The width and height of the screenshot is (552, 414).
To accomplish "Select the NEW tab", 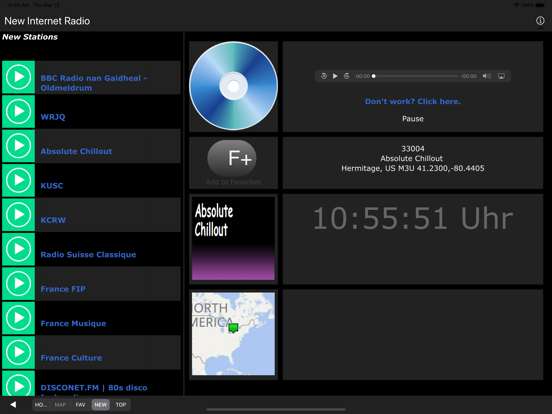I will click(x=101, y=405).
